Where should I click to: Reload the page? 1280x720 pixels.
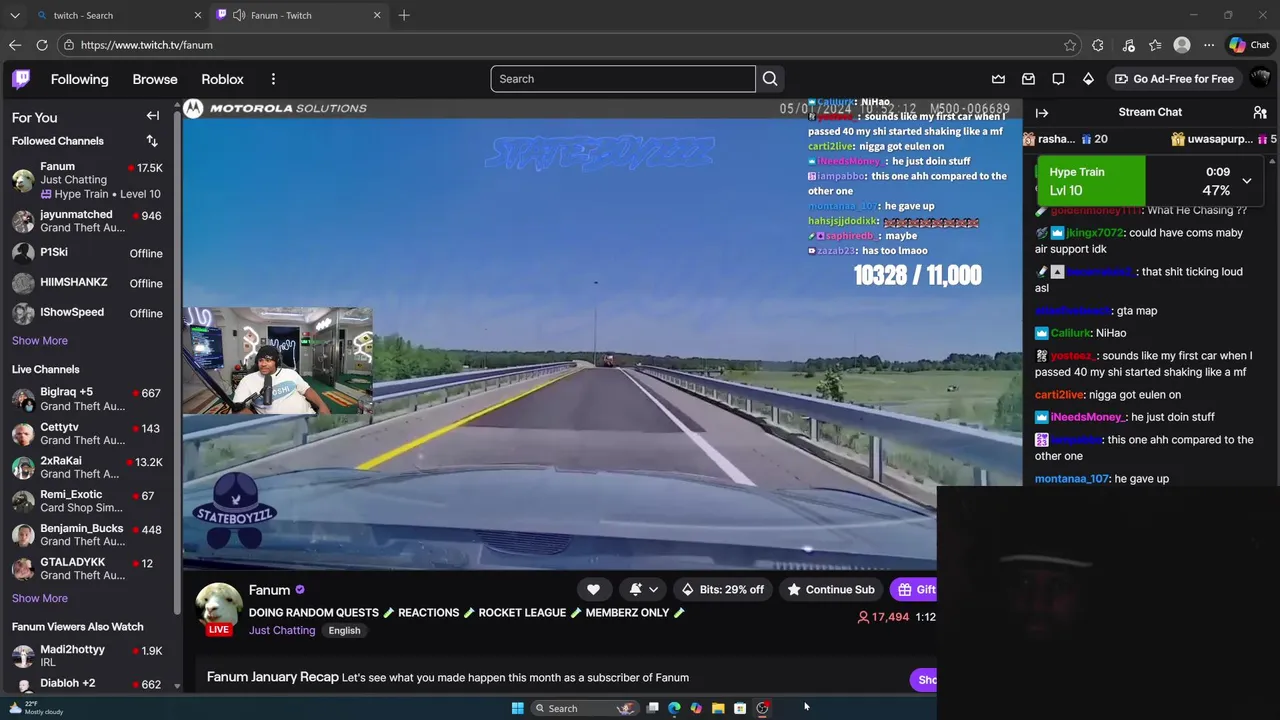pos(42,45)
